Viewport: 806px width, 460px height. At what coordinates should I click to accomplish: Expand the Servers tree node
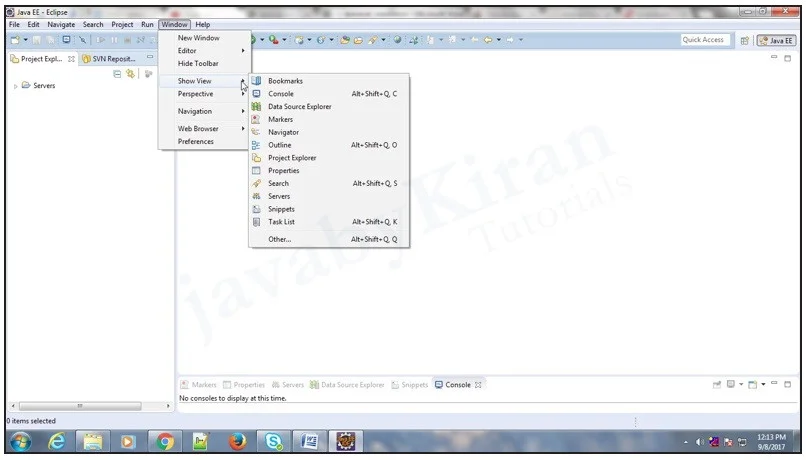pos(15,86)
